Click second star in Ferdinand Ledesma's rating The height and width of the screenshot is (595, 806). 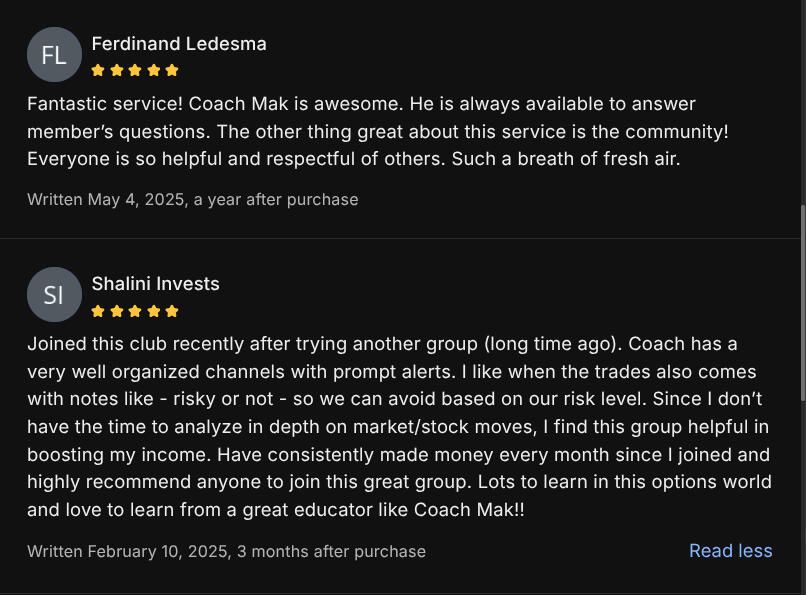[116, 70]
